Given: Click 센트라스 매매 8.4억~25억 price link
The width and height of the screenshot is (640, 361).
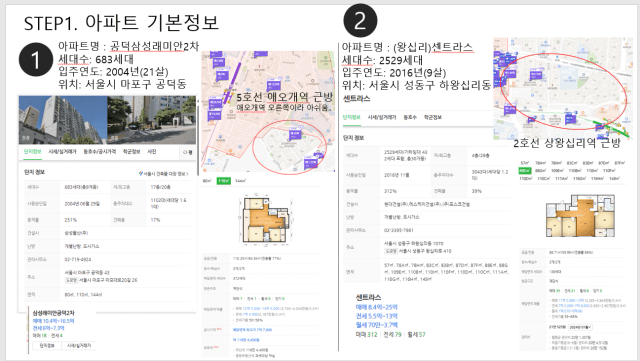Looking at the screenshot, I should (x=376, y=307).
